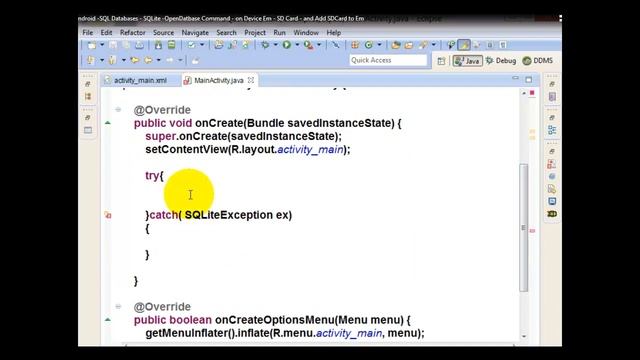This screenshot has height=360, width=640.
Task: Click the Run External Tools icon
Action: pyautogui.click(x=309, y=45)
